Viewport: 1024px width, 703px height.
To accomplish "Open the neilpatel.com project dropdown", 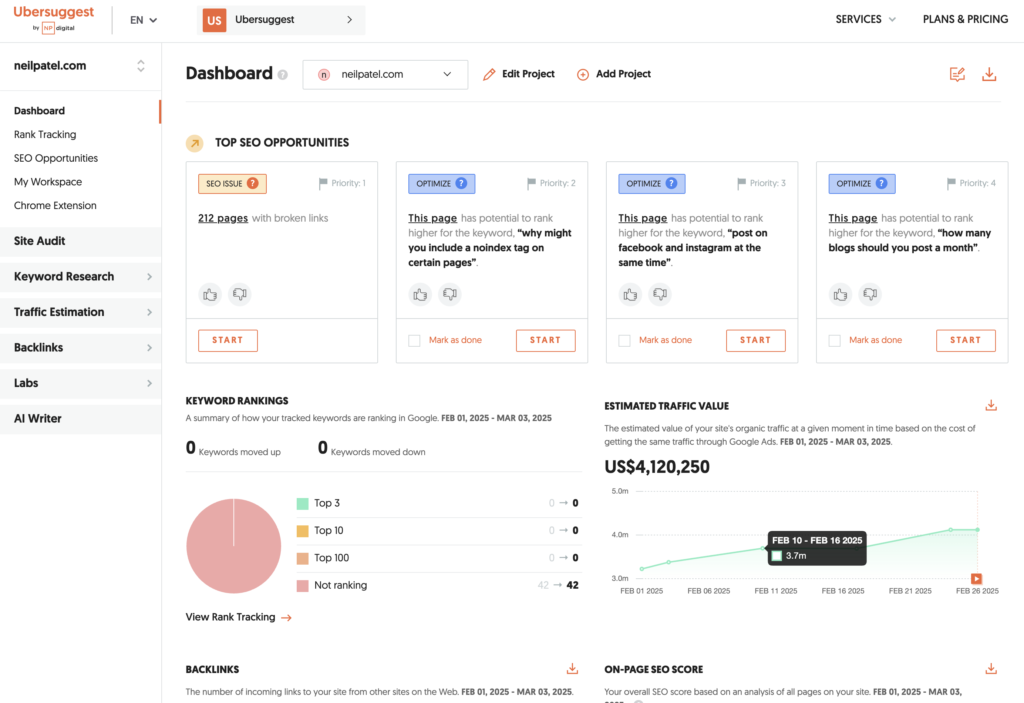I will tap(385, 74).
